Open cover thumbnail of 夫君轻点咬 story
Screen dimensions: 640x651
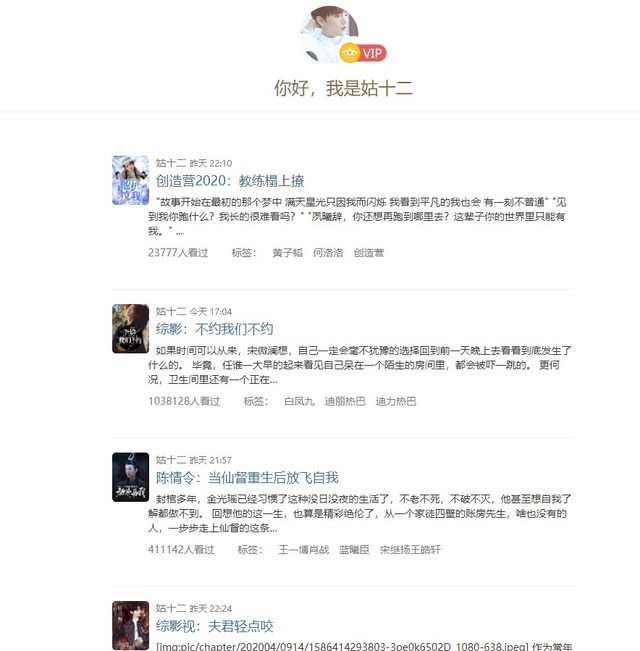[130, 625]
